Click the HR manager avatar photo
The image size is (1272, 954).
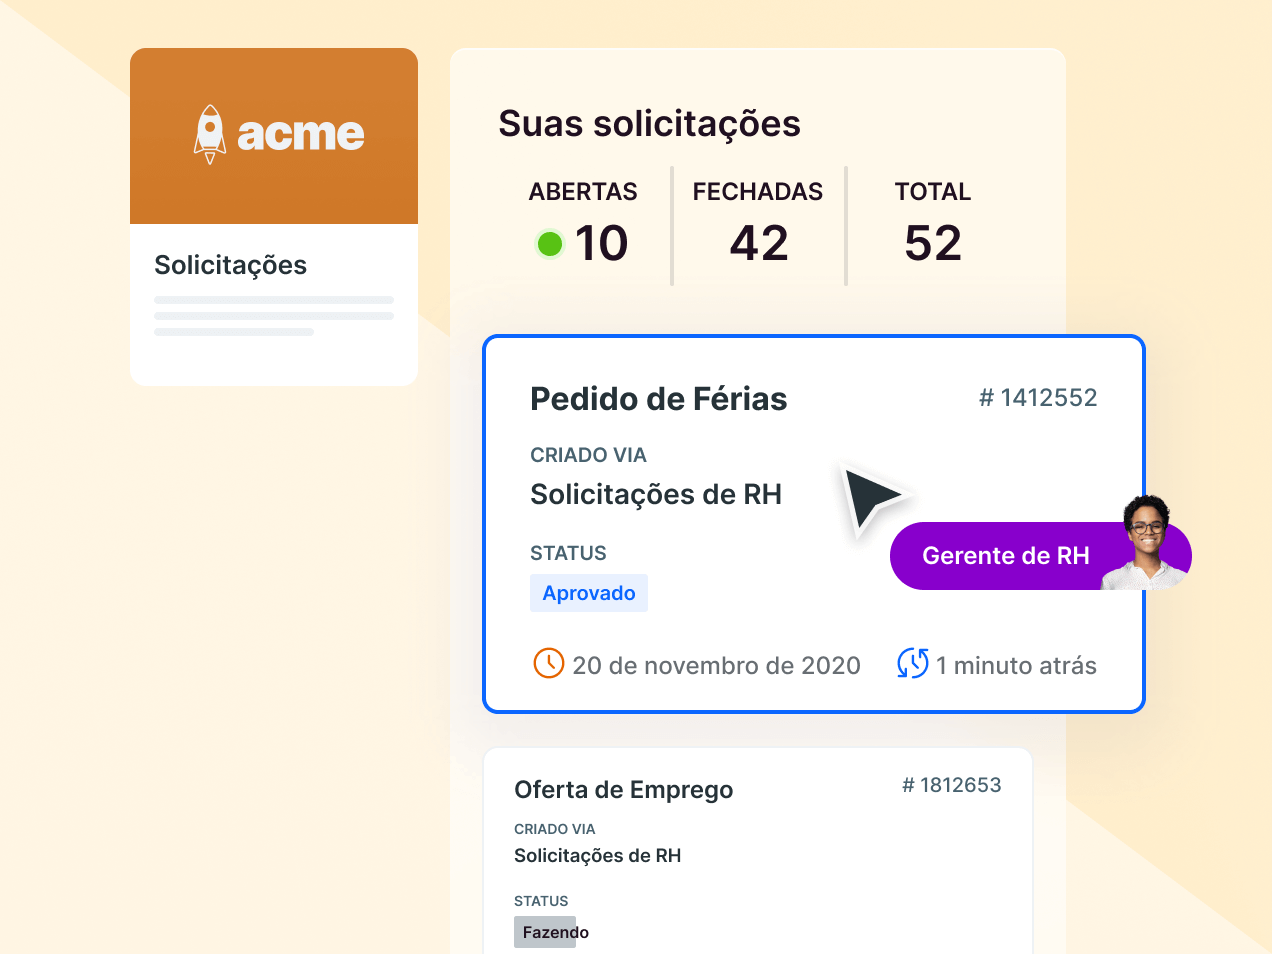(x=1147, y=543)
